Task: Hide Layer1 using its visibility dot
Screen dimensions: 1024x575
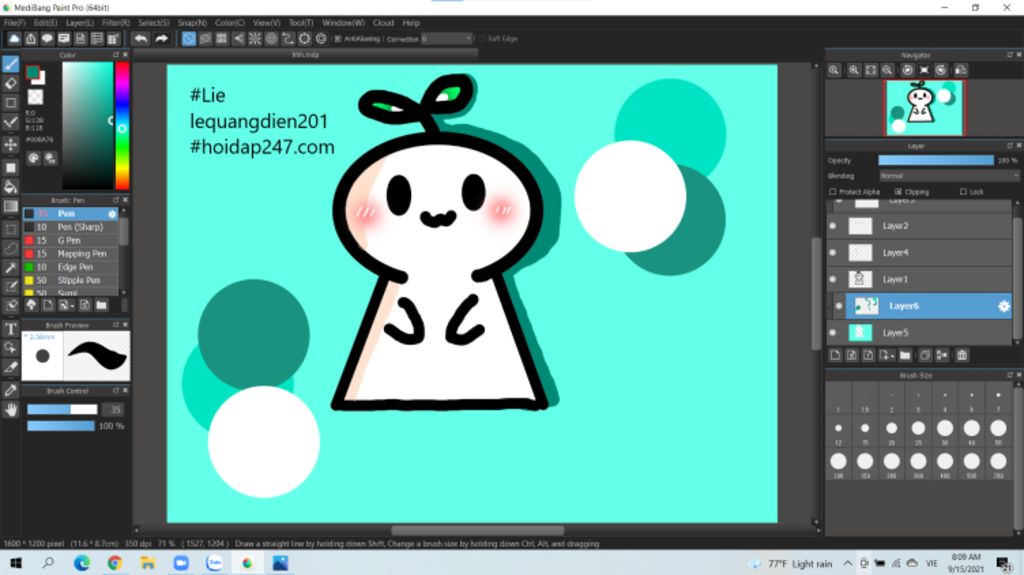Action: tap(833, 279)
